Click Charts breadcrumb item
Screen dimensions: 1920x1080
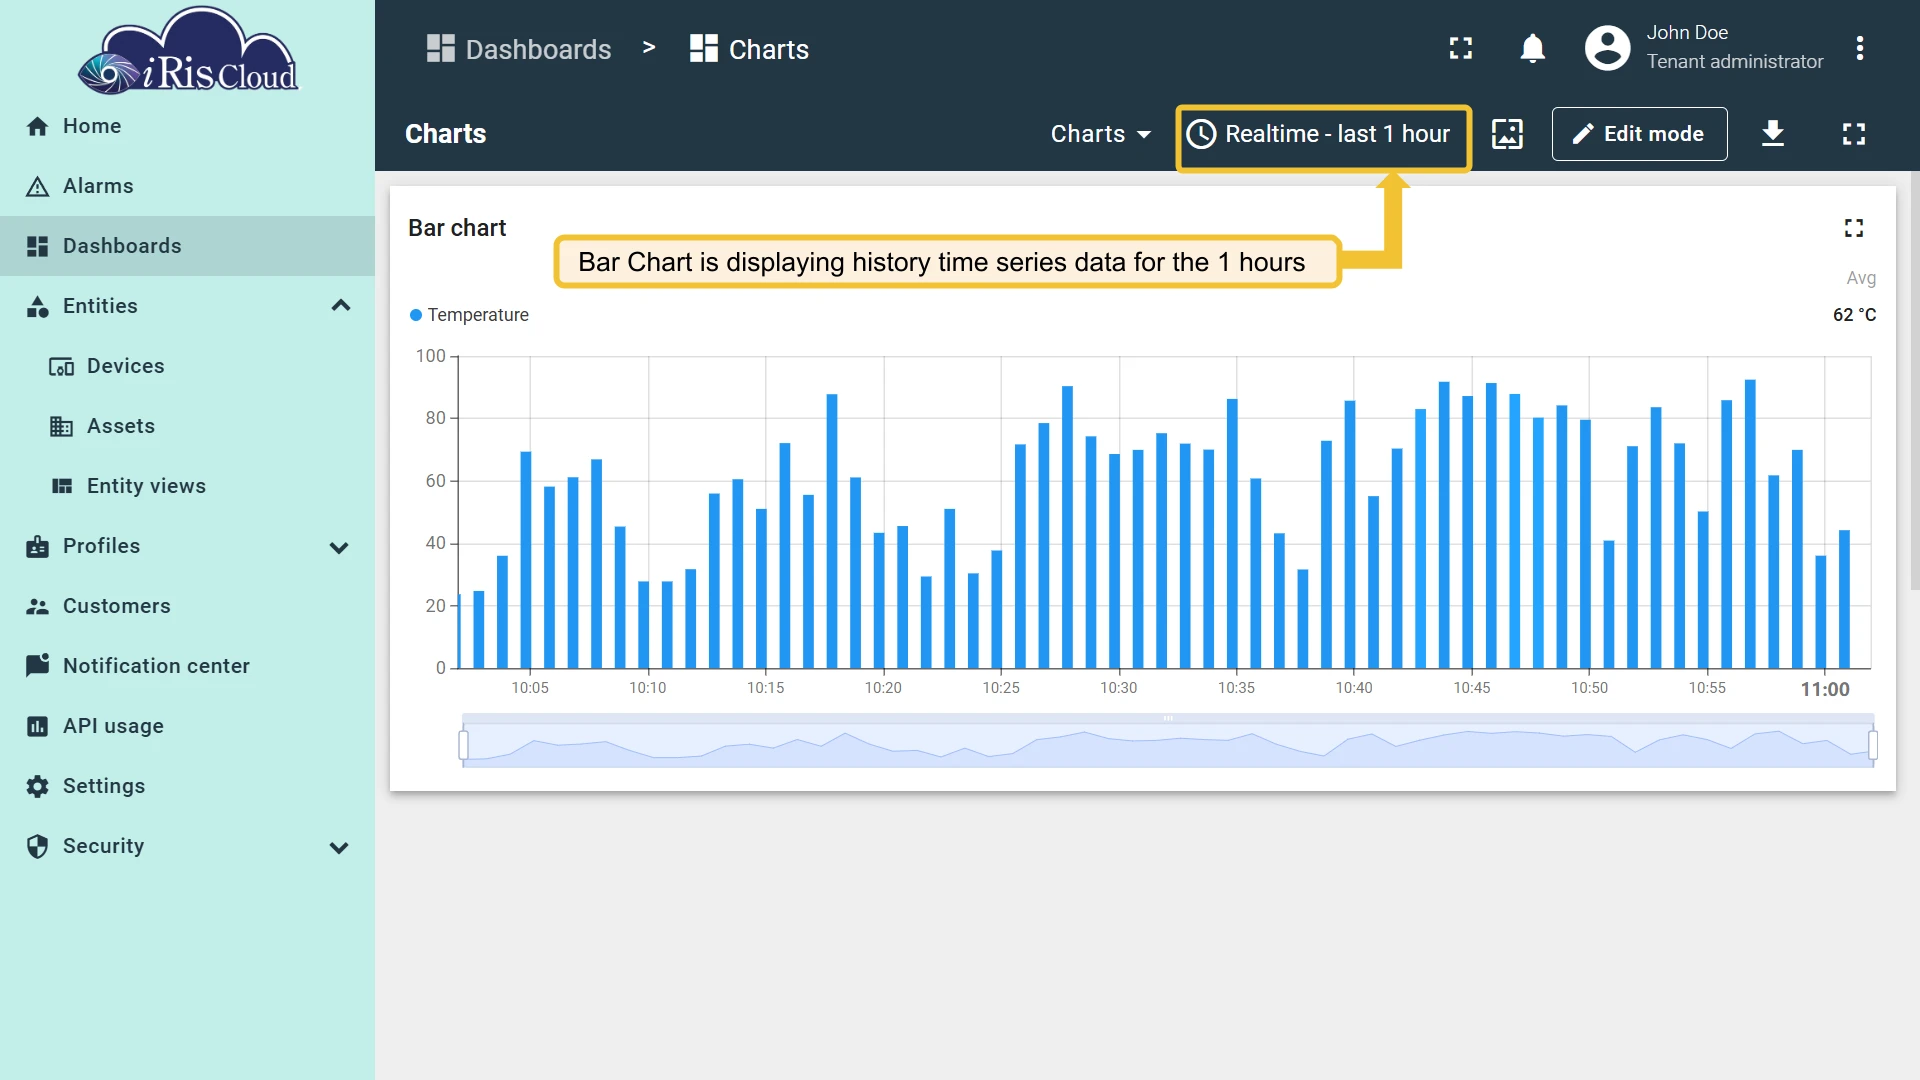click(749, 49)
